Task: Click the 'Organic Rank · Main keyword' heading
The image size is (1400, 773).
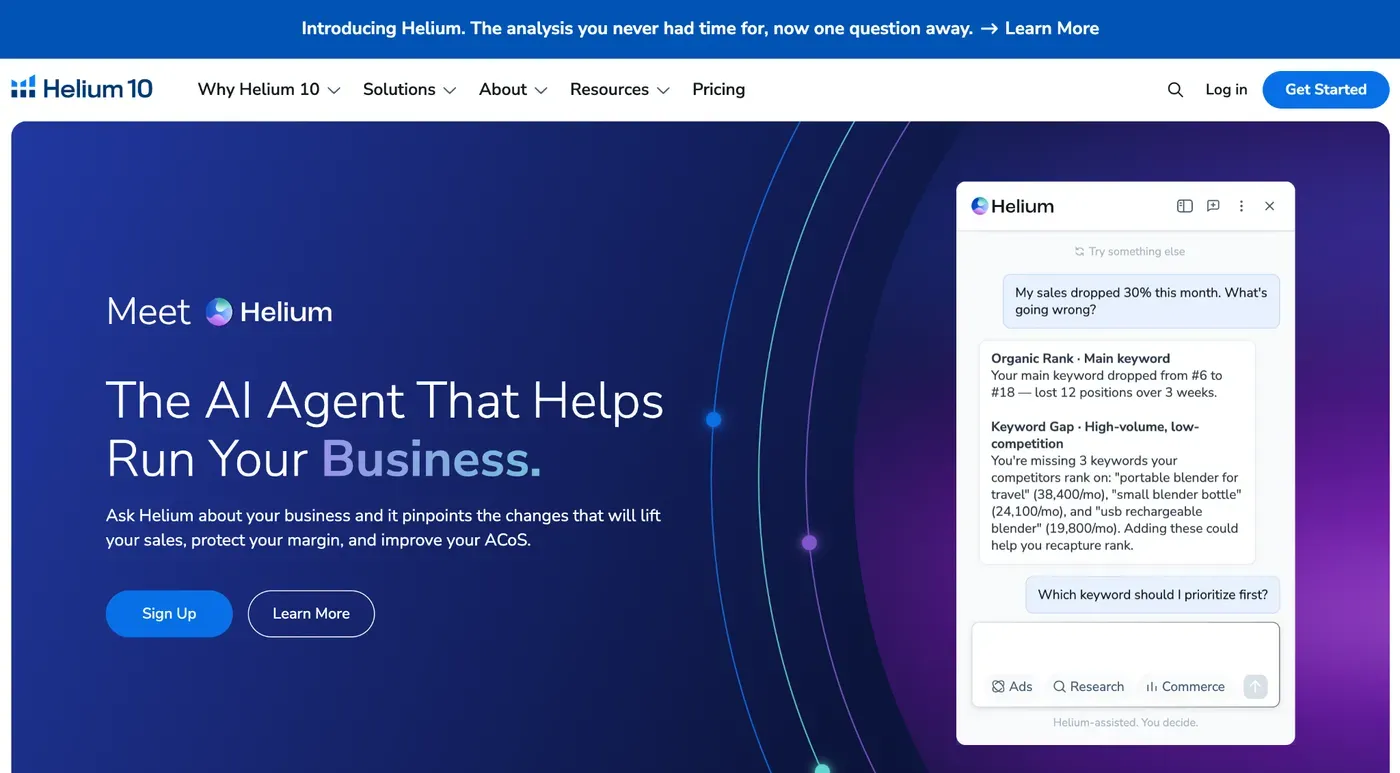Action: [x=1080, y=358]
